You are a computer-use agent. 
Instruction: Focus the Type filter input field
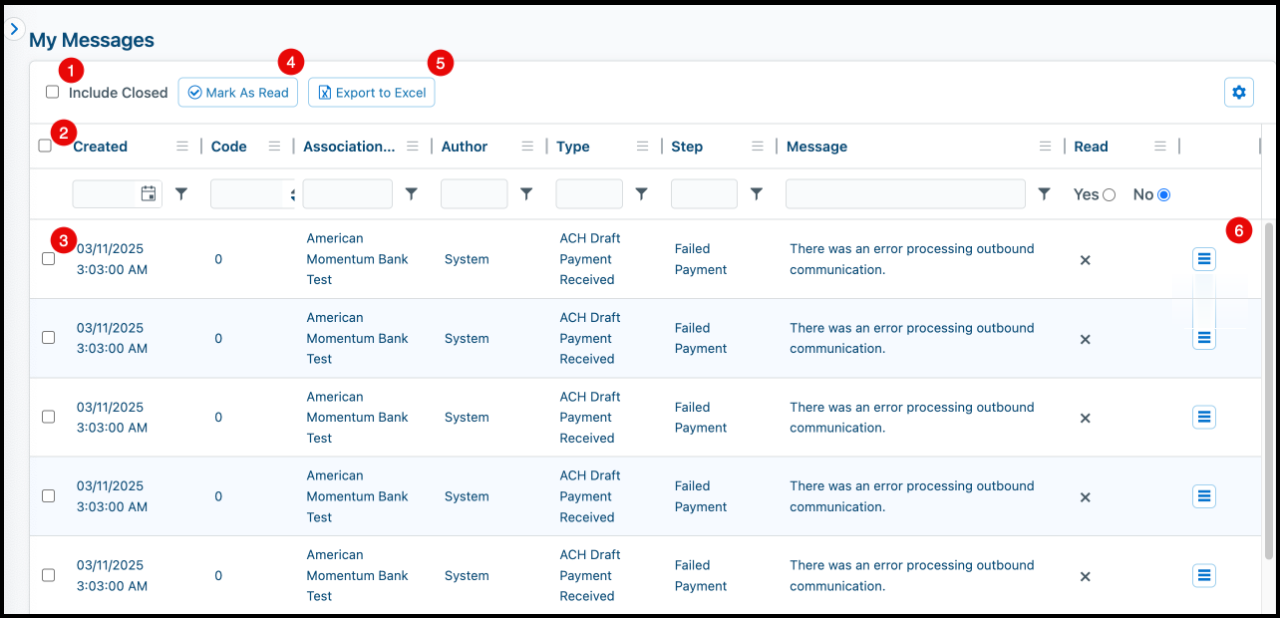tap(589, 194)
